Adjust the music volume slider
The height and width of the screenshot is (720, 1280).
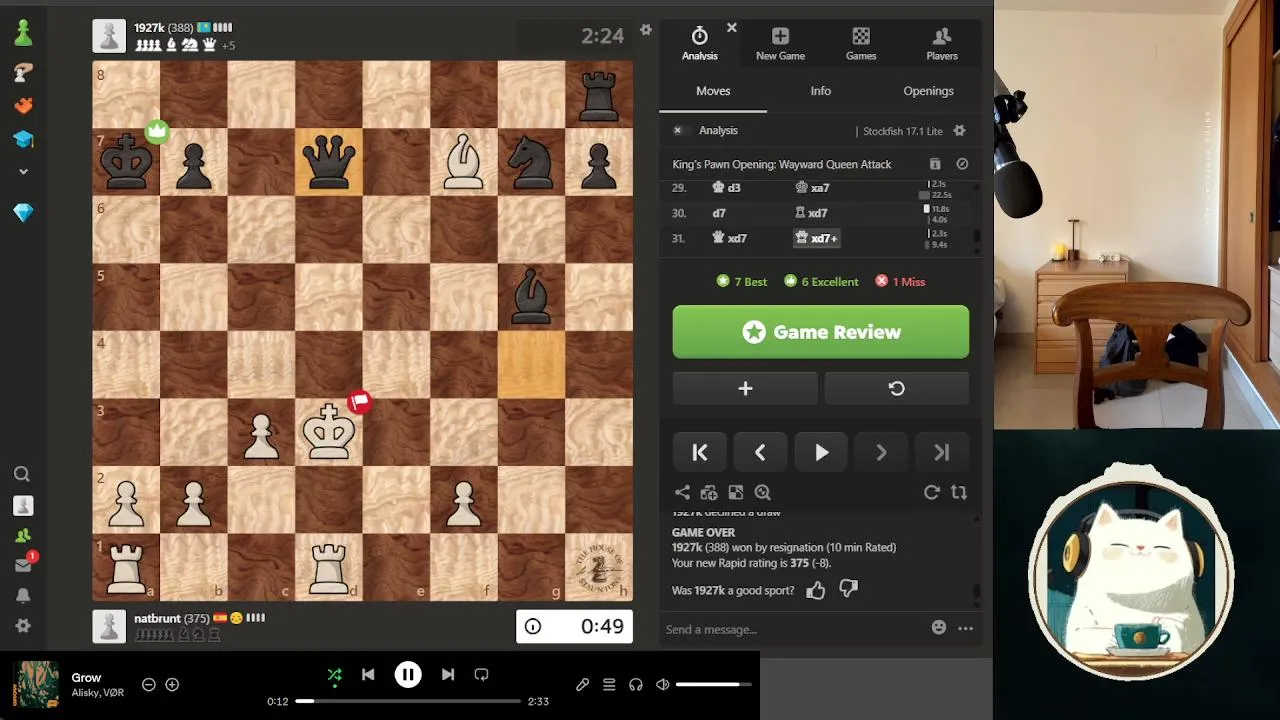pyautogui.click(x=713, y=685)
